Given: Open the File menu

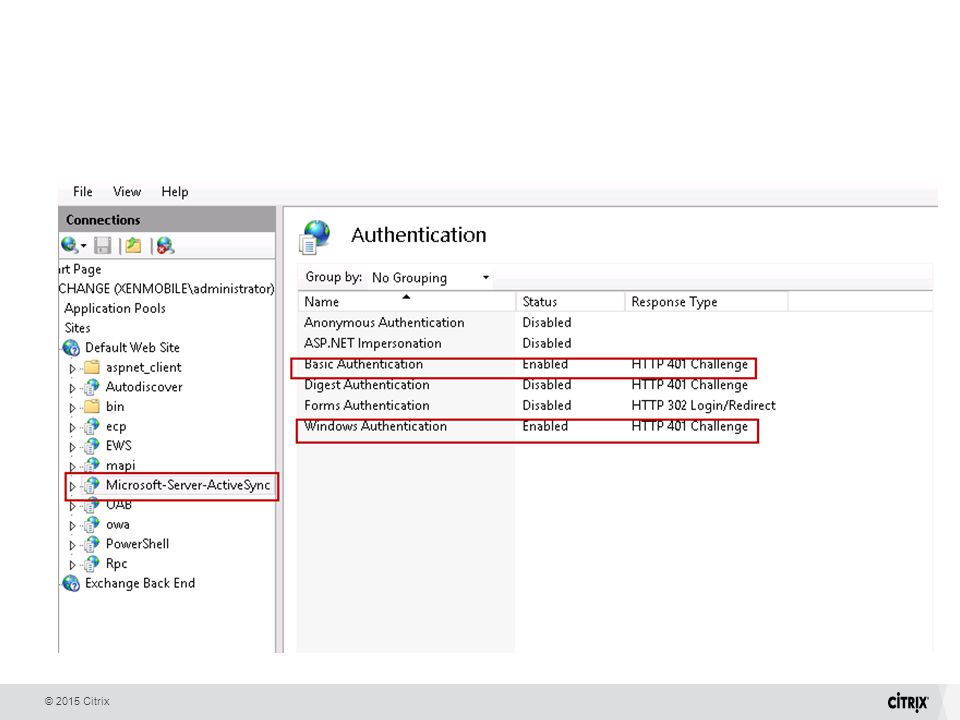Looking at the screenshot, I should (x=82, y=192).
